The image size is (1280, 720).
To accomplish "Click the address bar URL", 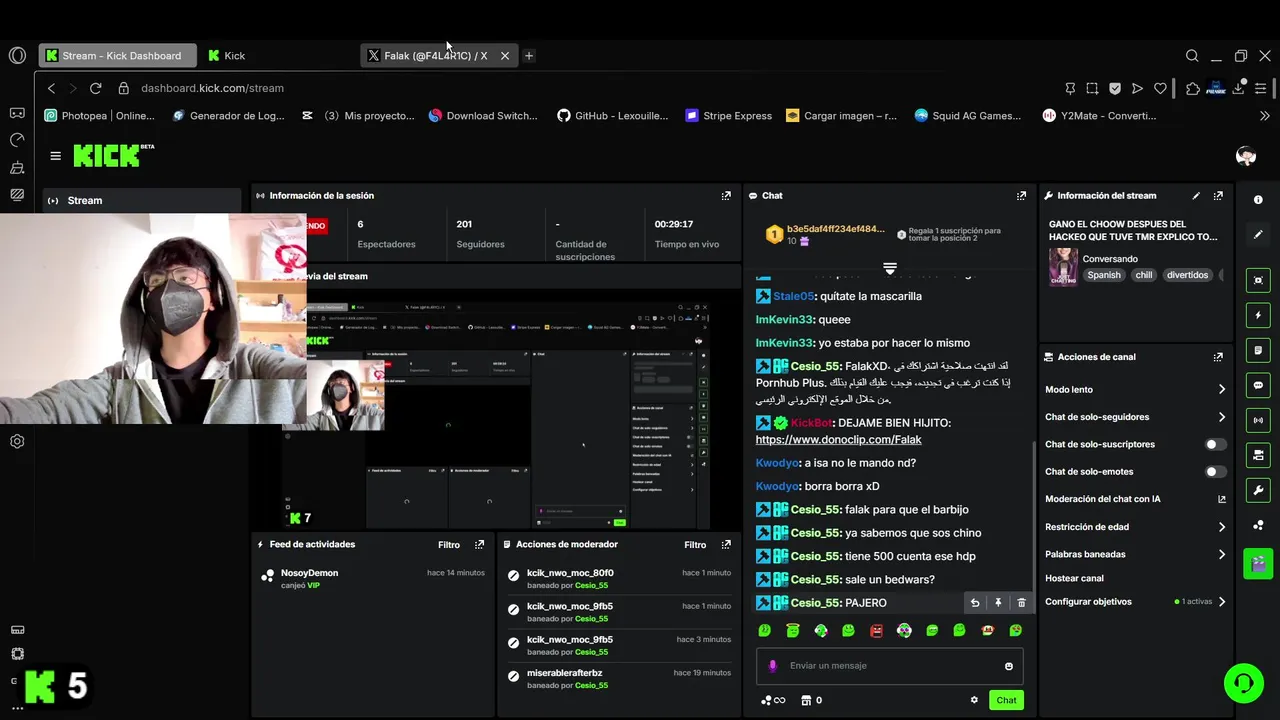I will point(212,88).
